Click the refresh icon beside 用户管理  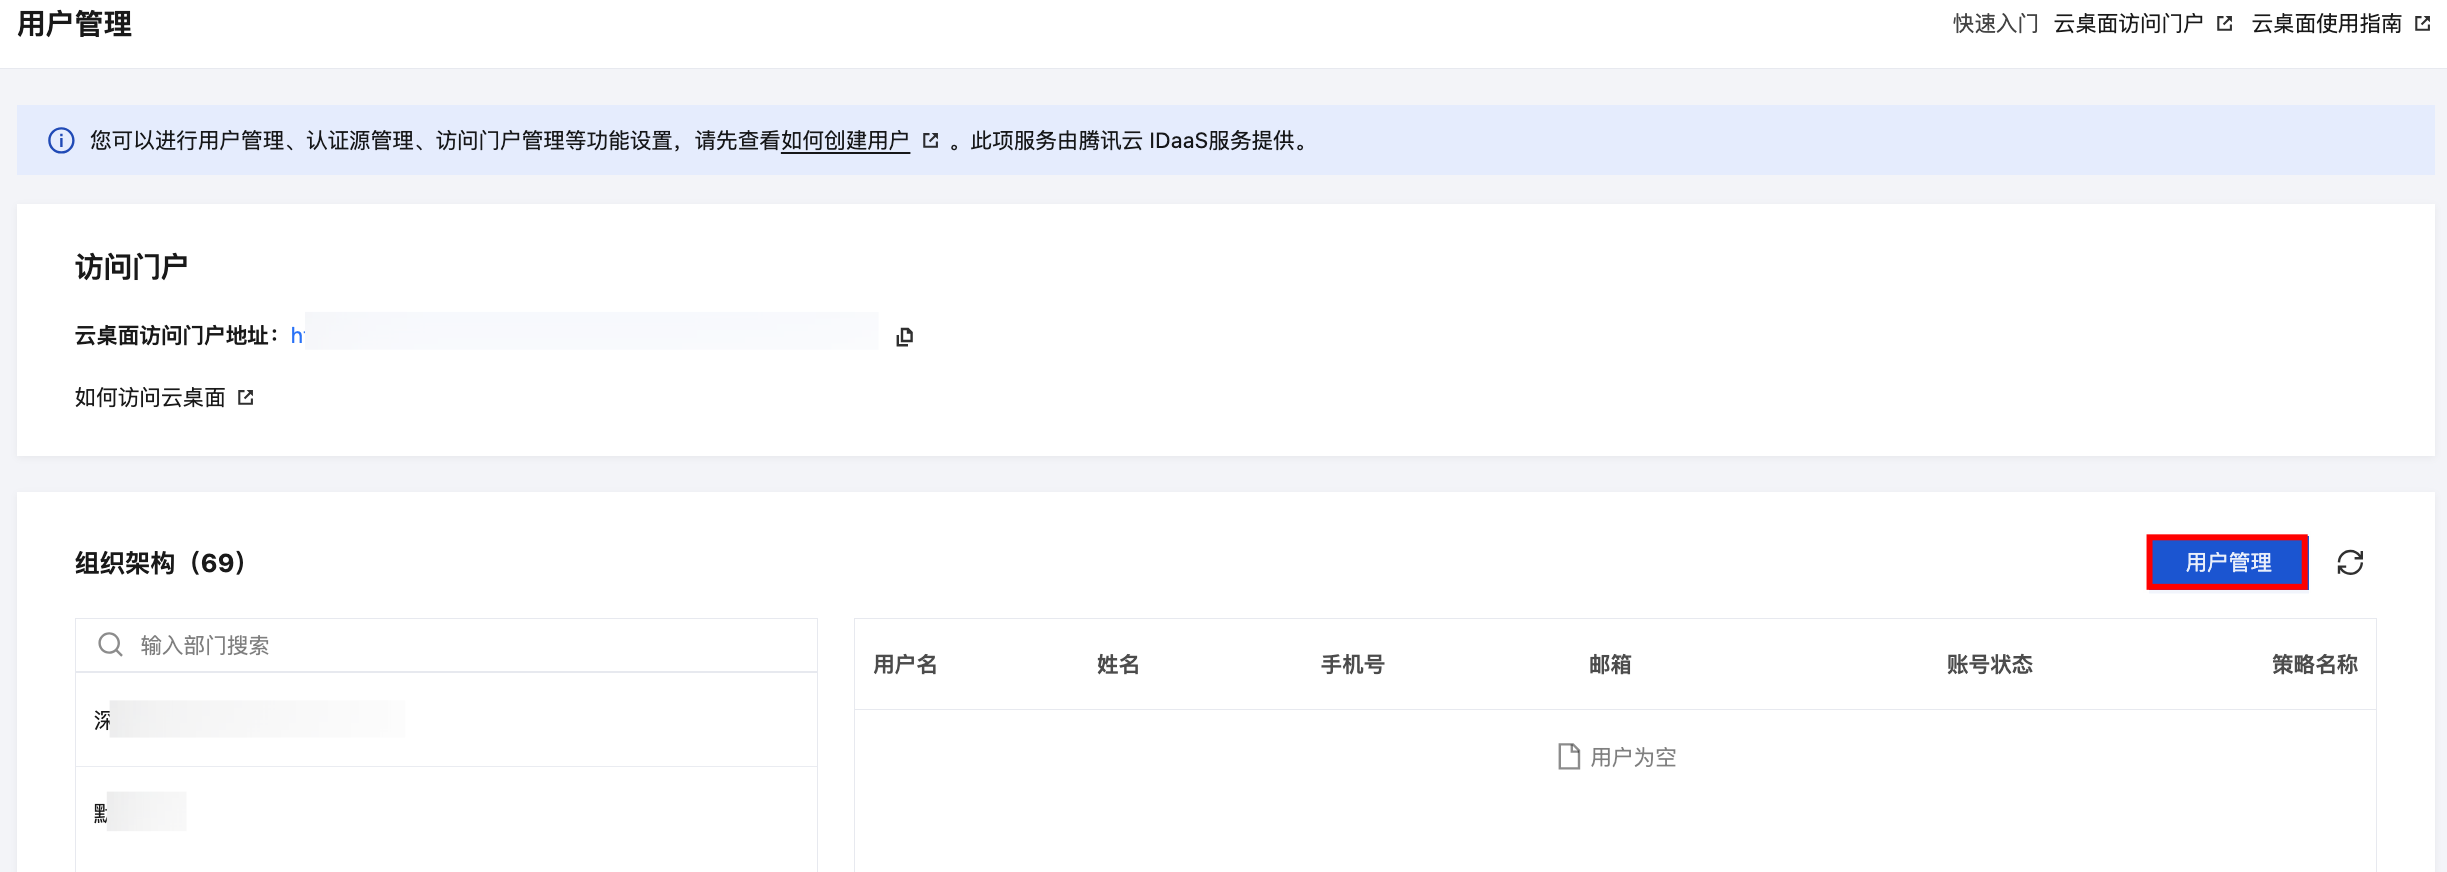click(x=2350, y=563)
